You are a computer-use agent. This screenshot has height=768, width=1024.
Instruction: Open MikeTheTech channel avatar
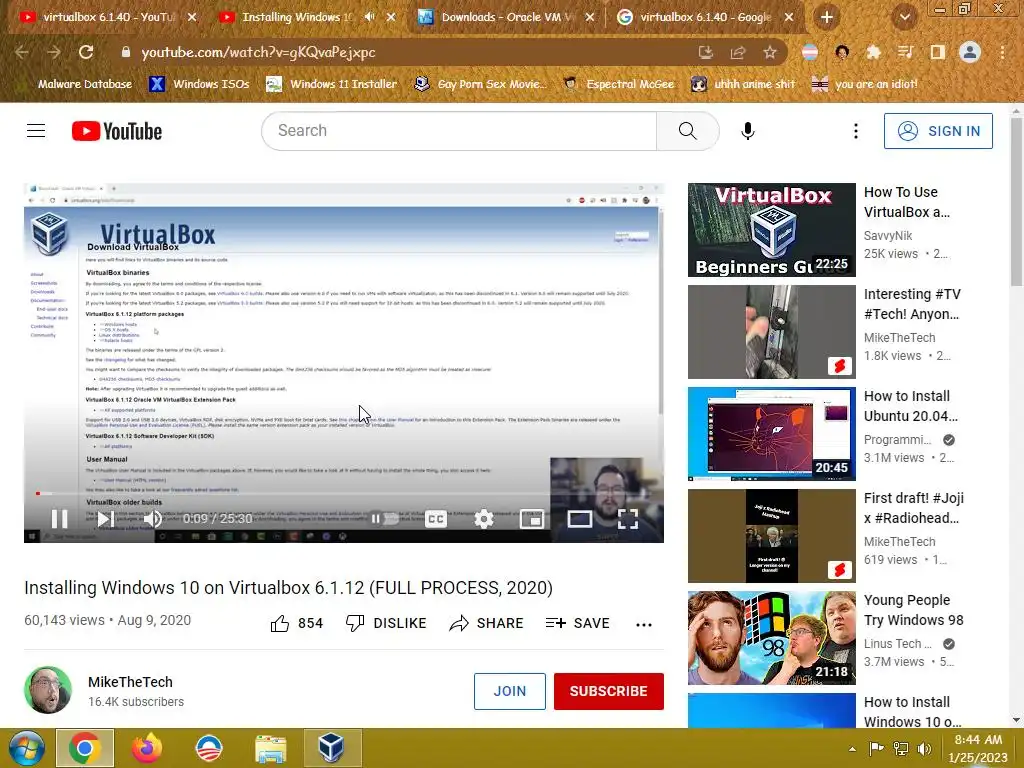pyautogui.click(x=48, y=690)
